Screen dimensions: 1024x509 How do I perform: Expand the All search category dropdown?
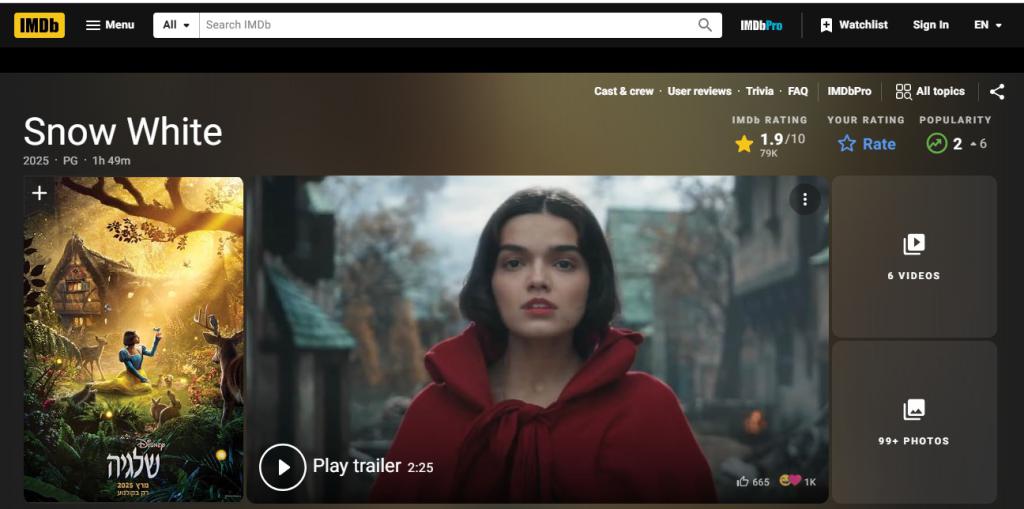tap(176, 25)
